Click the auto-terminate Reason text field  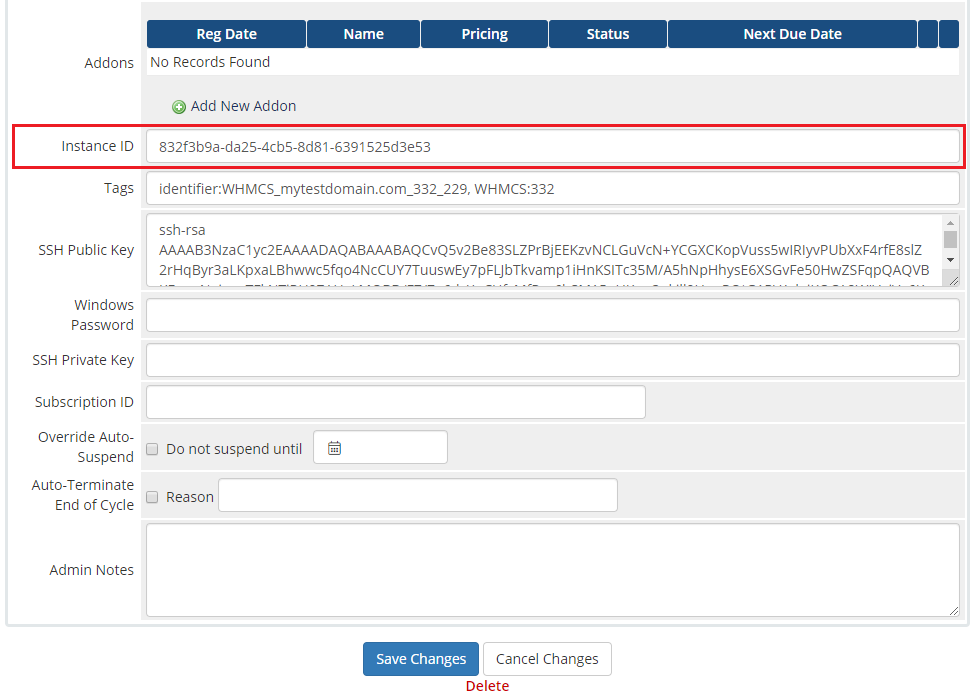click(418, 495)
